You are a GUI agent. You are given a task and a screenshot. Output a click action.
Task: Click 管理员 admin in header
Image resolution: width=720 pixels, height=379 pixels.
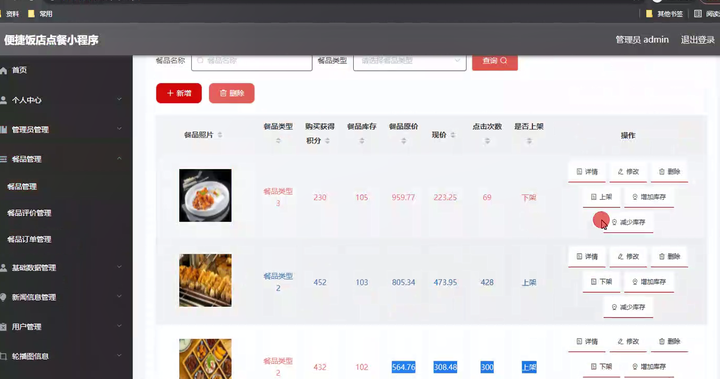[x=642, y=40]
